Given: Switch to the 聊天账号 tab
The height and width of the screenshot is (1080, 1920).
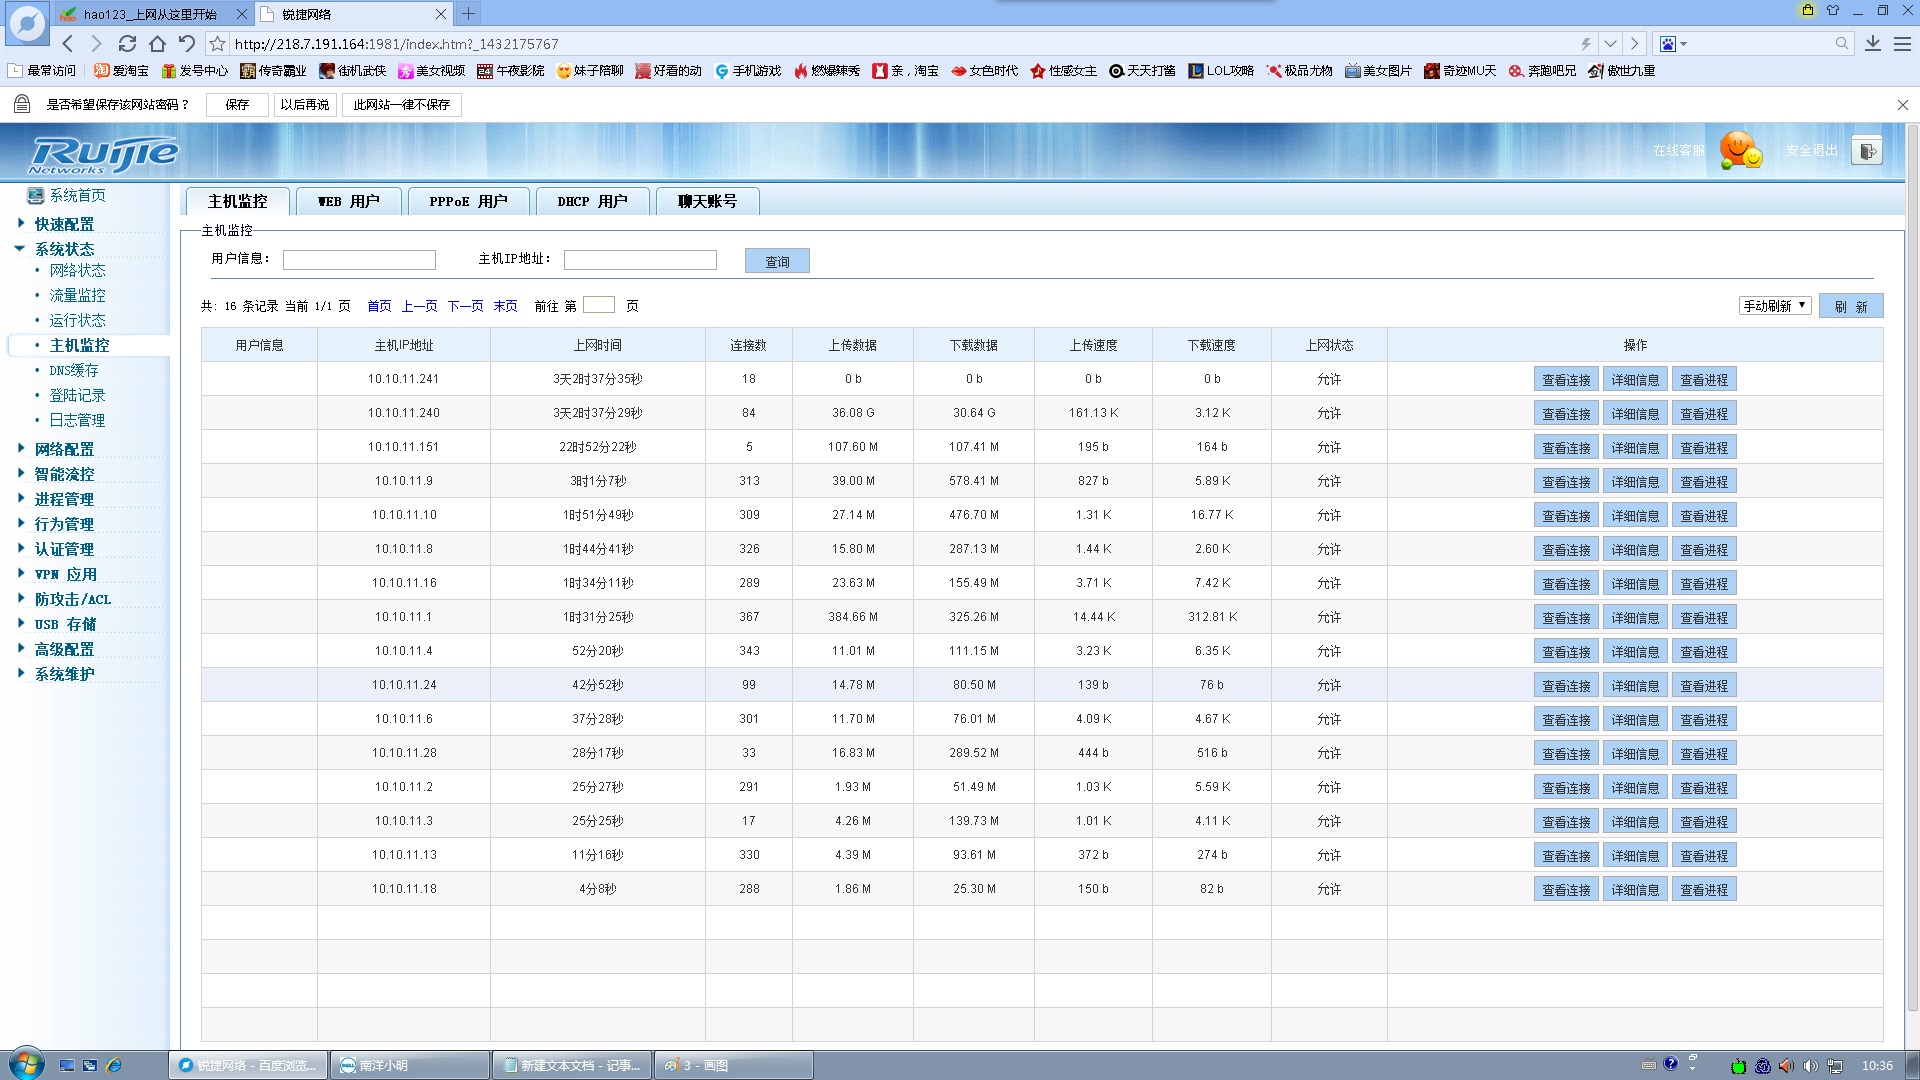Looking at the screenshot, I should click(x=707, y=201).
